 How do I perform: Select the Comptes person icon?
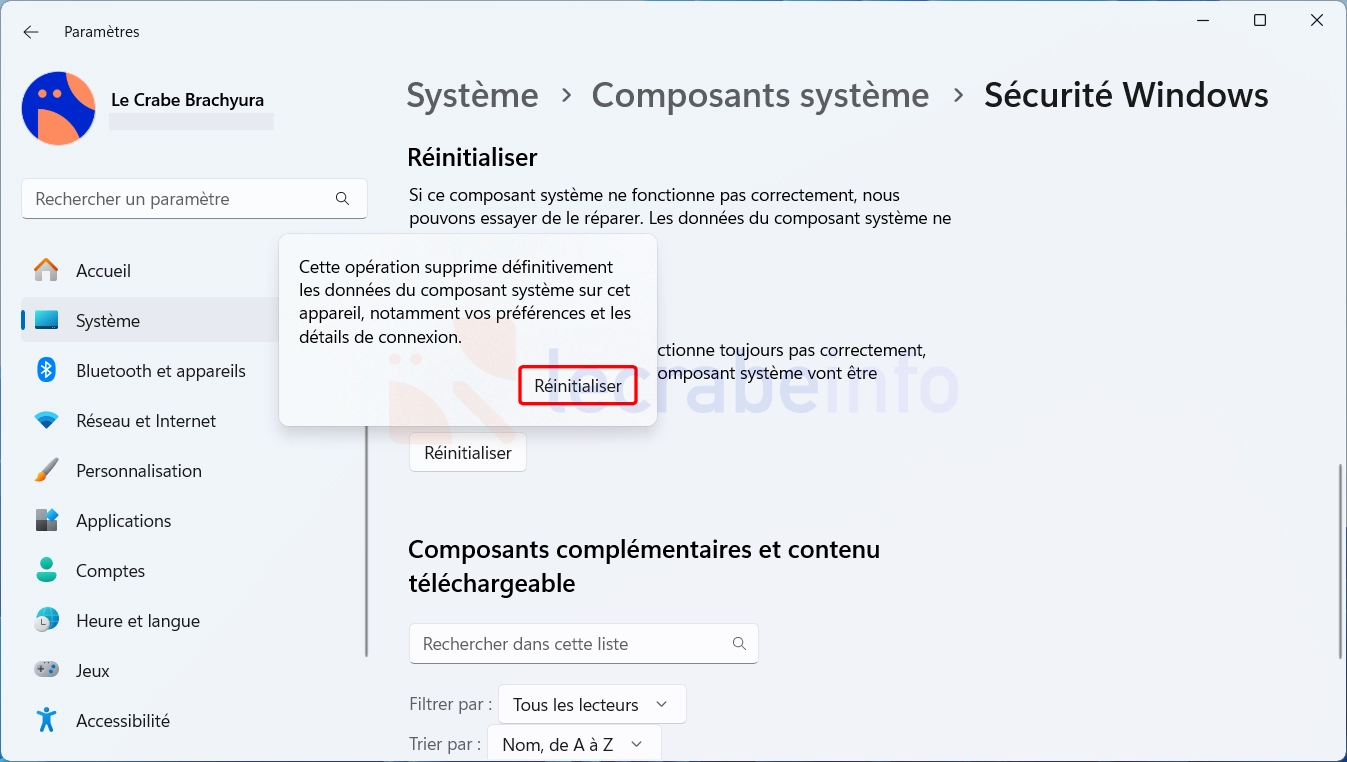tap(46, 570)
